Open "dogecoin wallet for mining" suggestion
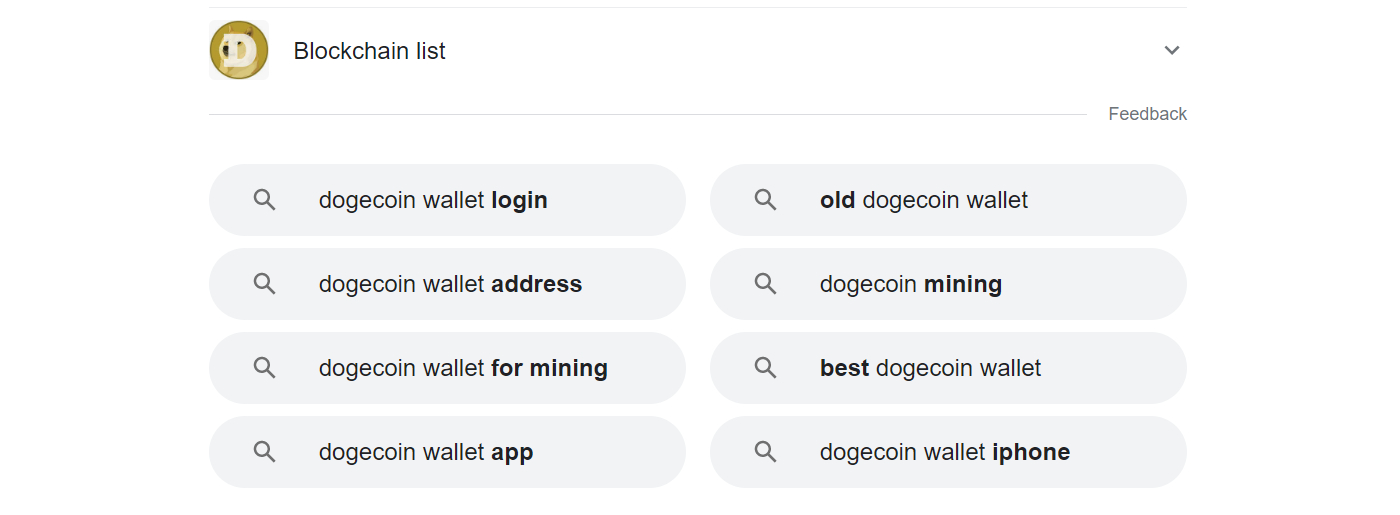Viewport: 1400px width, 515px height. click(463, 368)
